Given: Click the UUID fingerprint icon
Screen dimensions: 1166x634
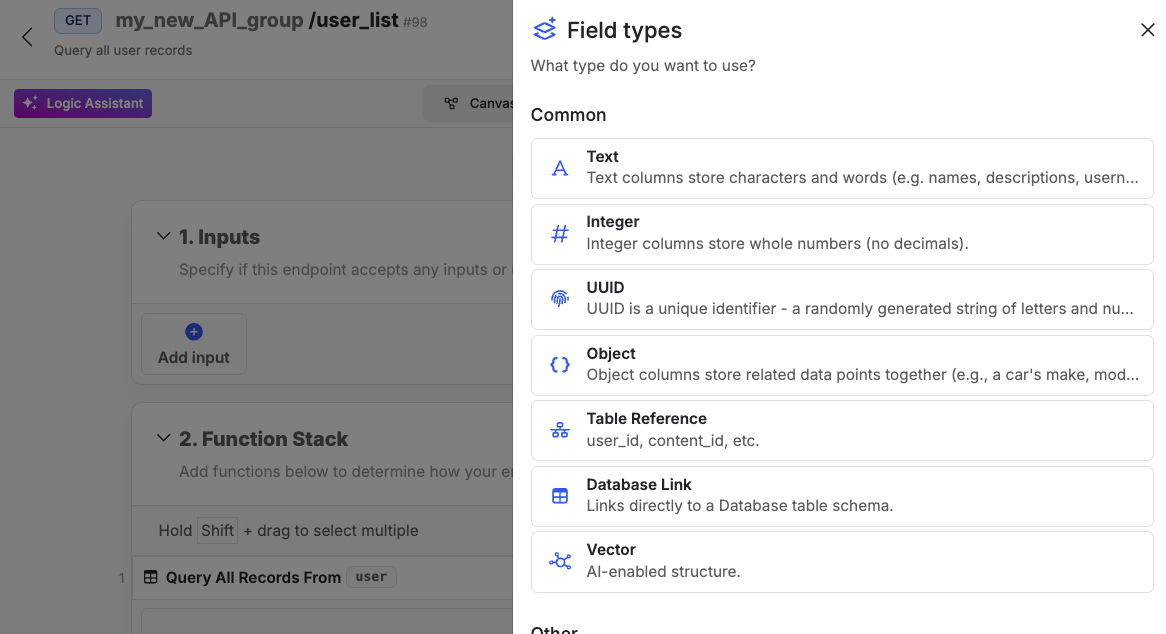Looking at the screenshot, I should tap(560, 299).
